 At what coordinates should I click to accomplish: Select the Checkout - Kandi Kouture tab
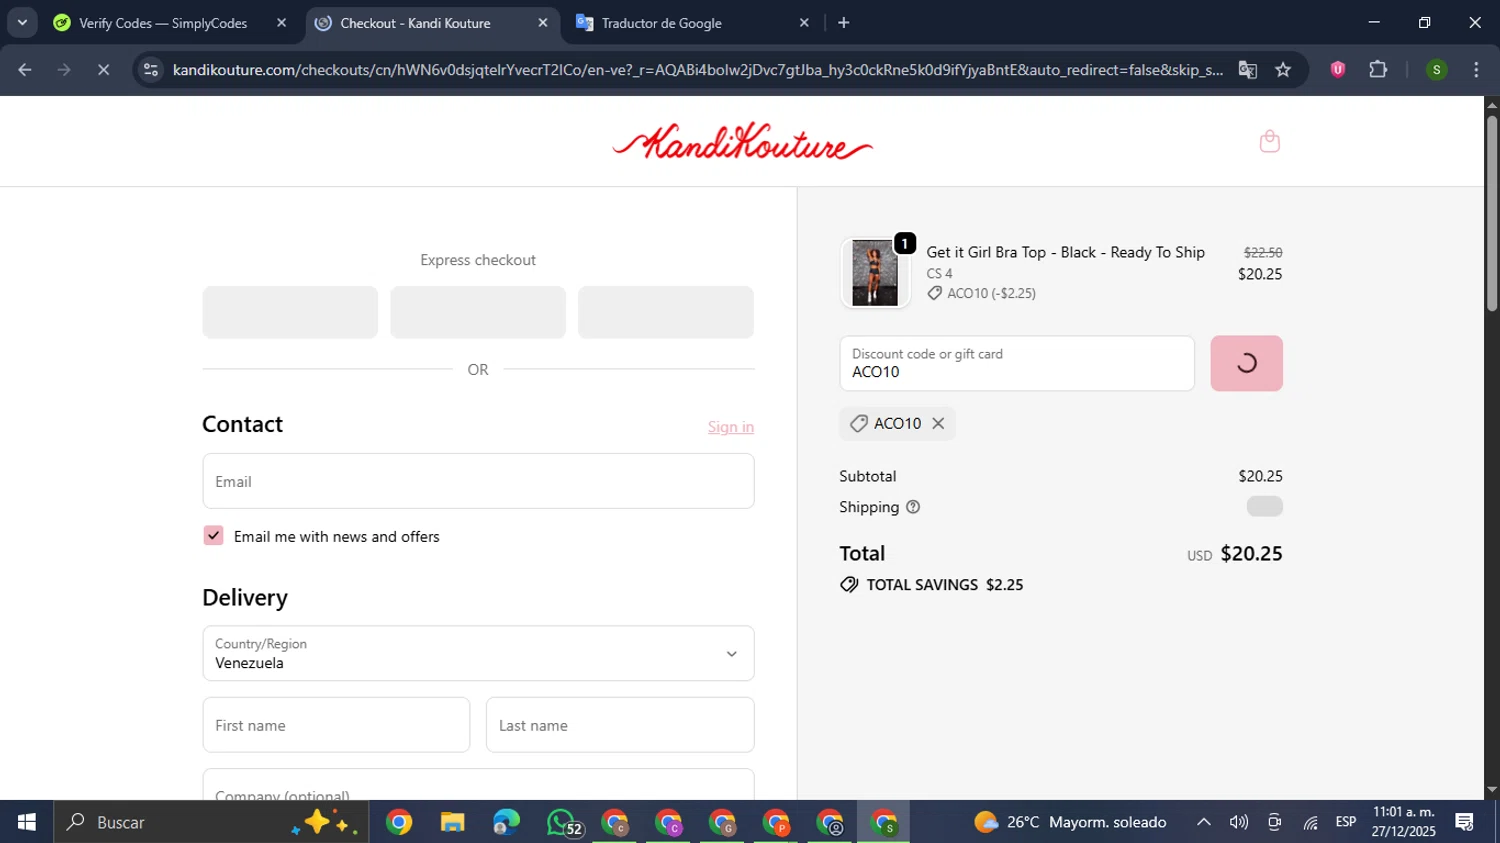[415, 23]
